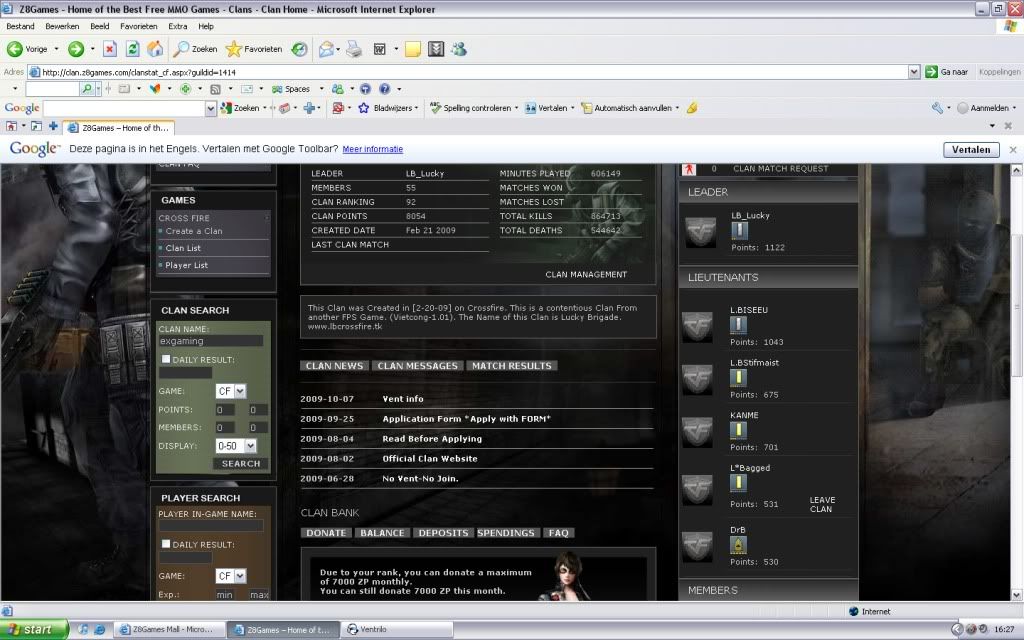Click the Mail envelope icon

tap(325, 48)
